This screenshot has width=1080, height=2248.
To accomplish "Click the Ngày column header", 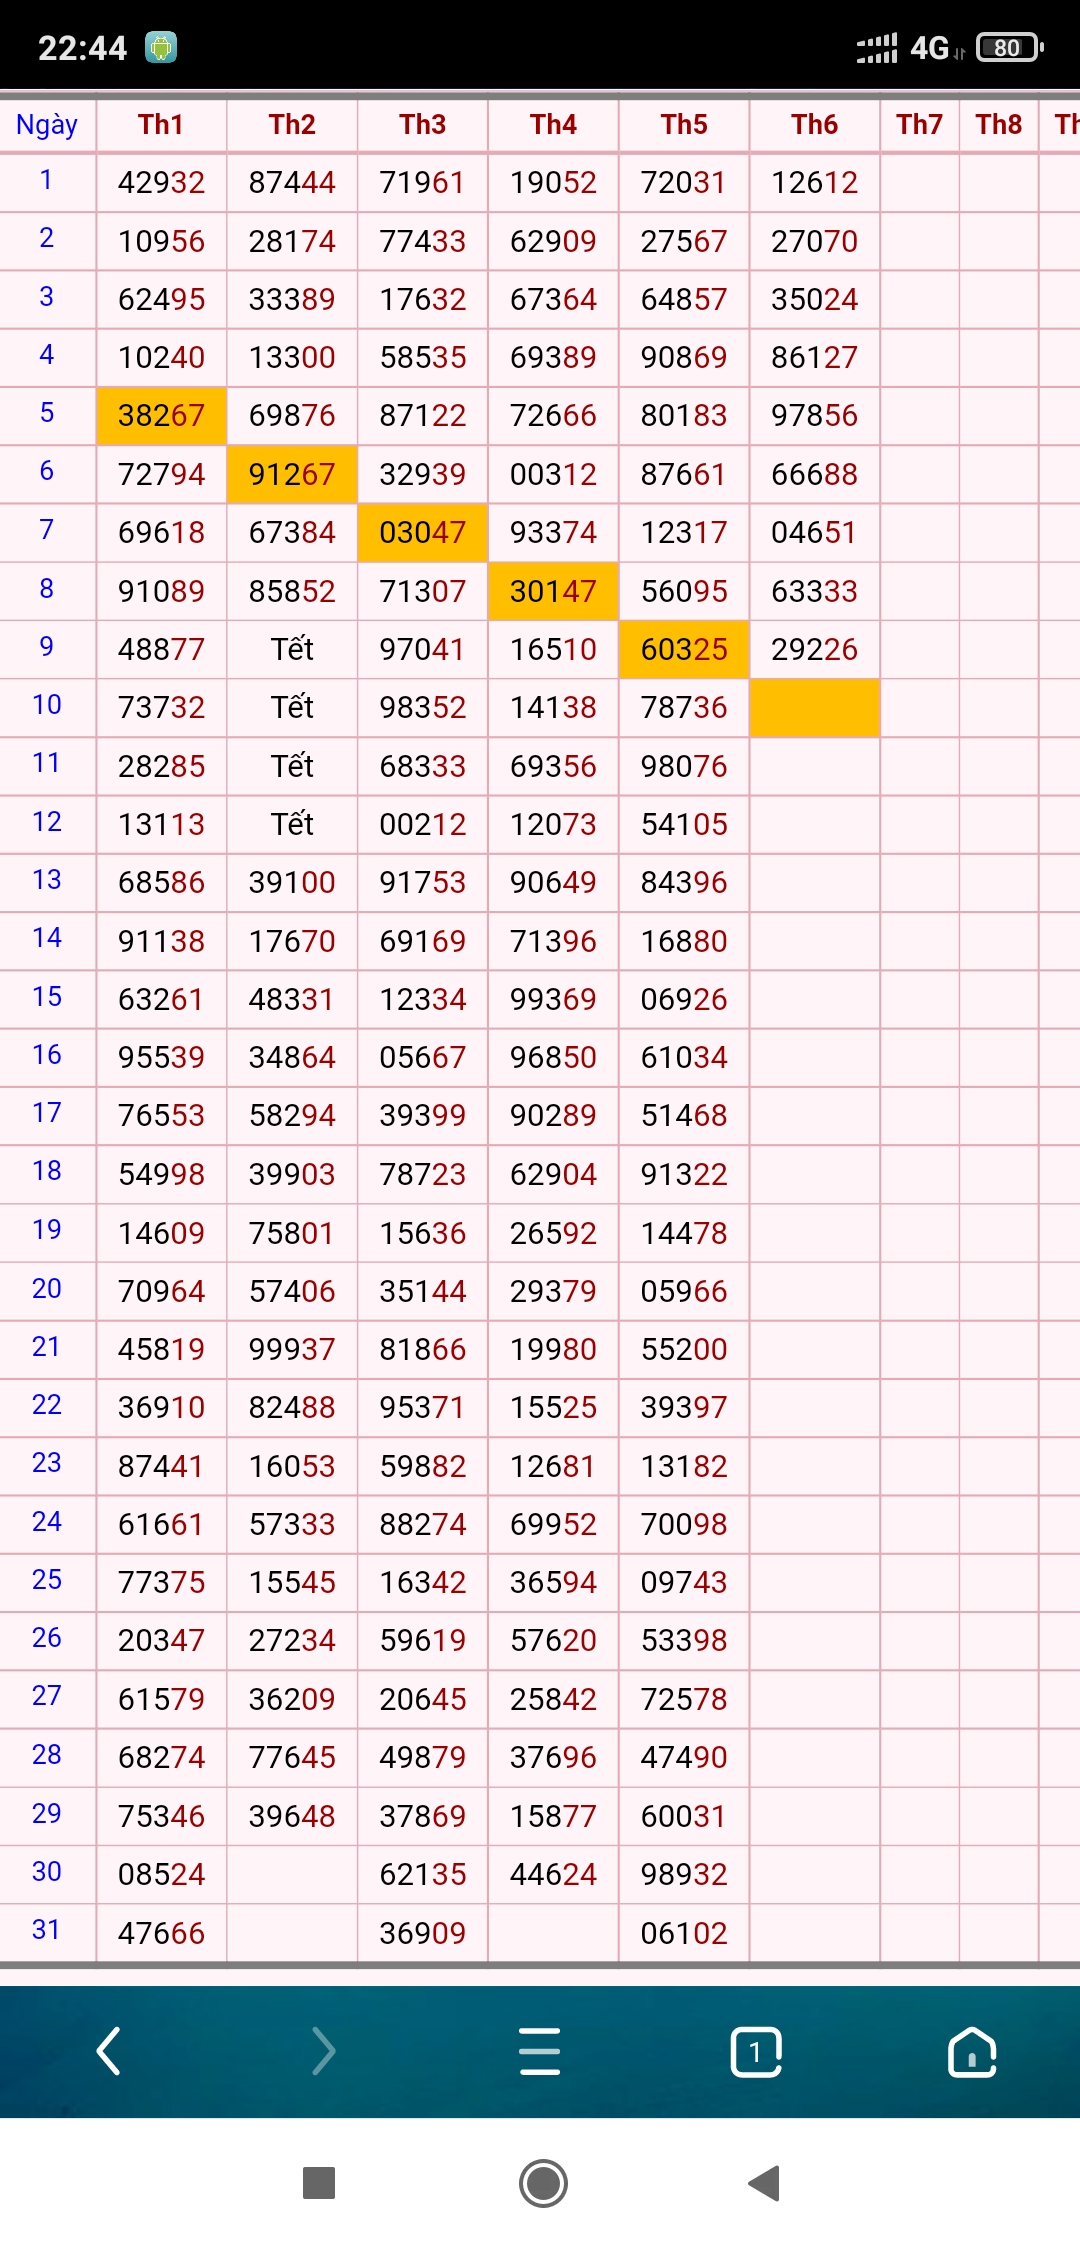I will click(47, 125).
